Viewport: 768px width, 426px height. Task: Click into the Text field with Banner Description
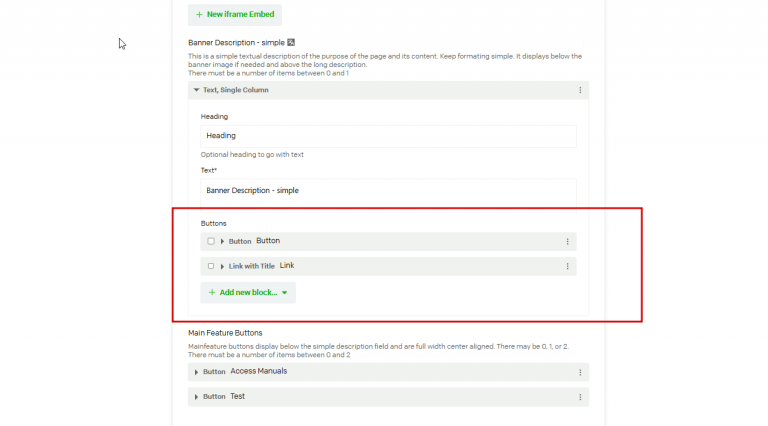(x=388, y=191)
